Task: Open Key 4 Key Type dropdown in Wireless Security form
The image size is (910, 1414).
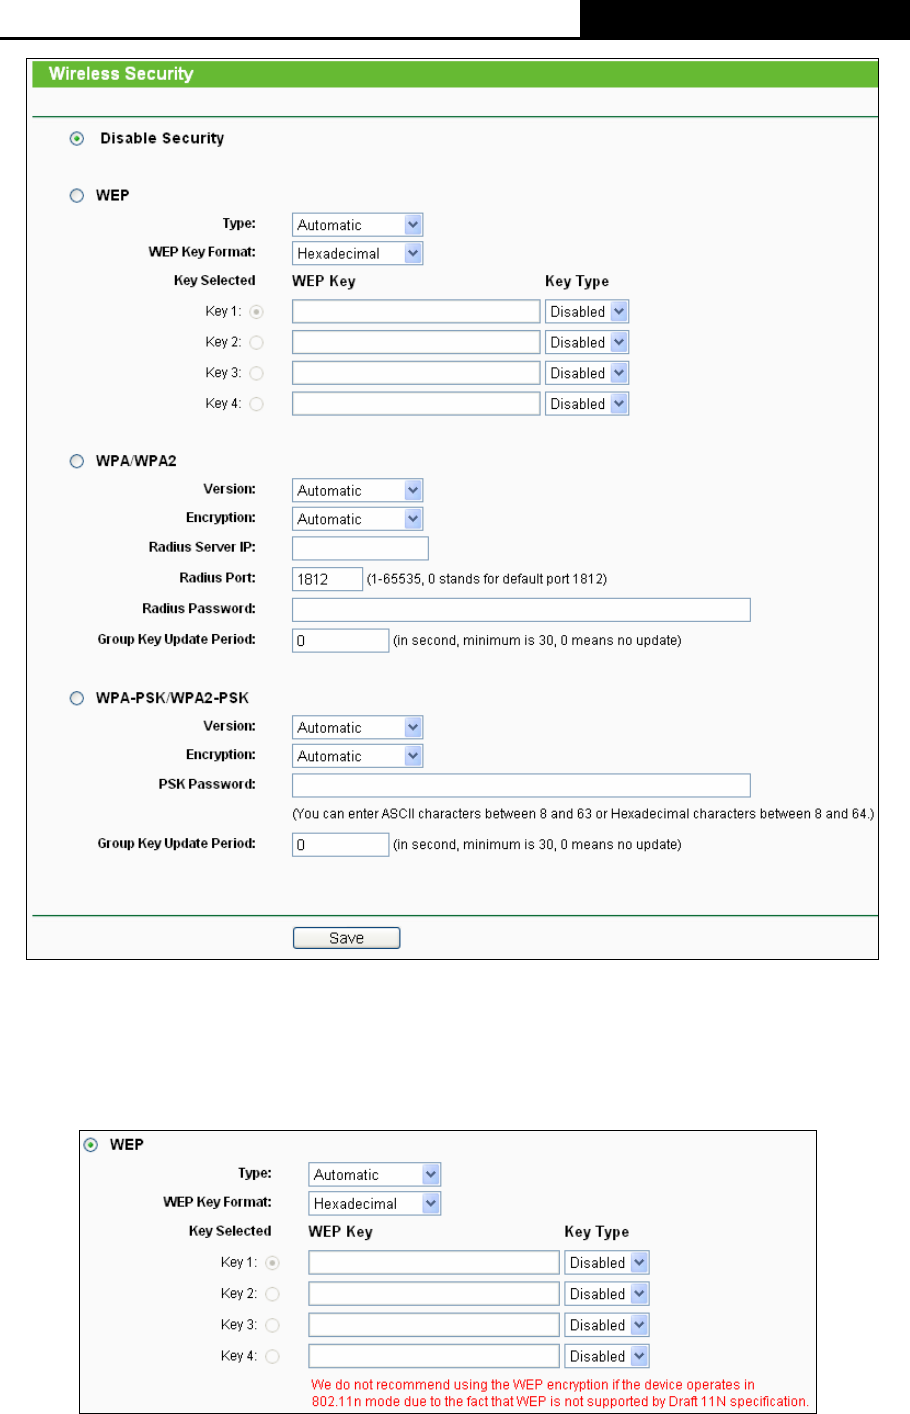Action: [587, 404]
